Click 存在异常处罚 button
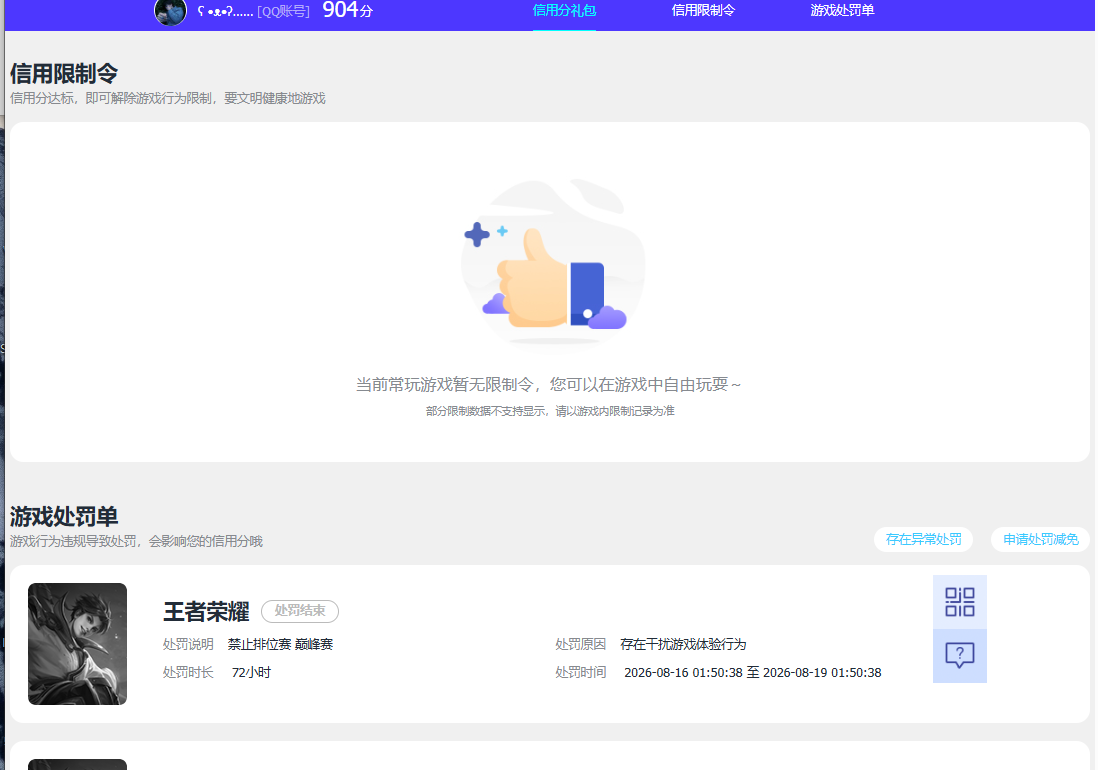 coord(923,539)
